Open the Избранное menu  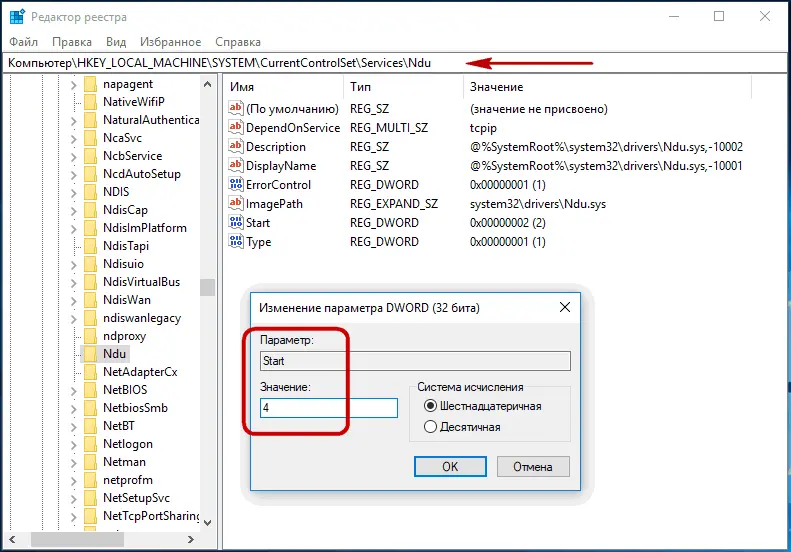tap(171, 42)
